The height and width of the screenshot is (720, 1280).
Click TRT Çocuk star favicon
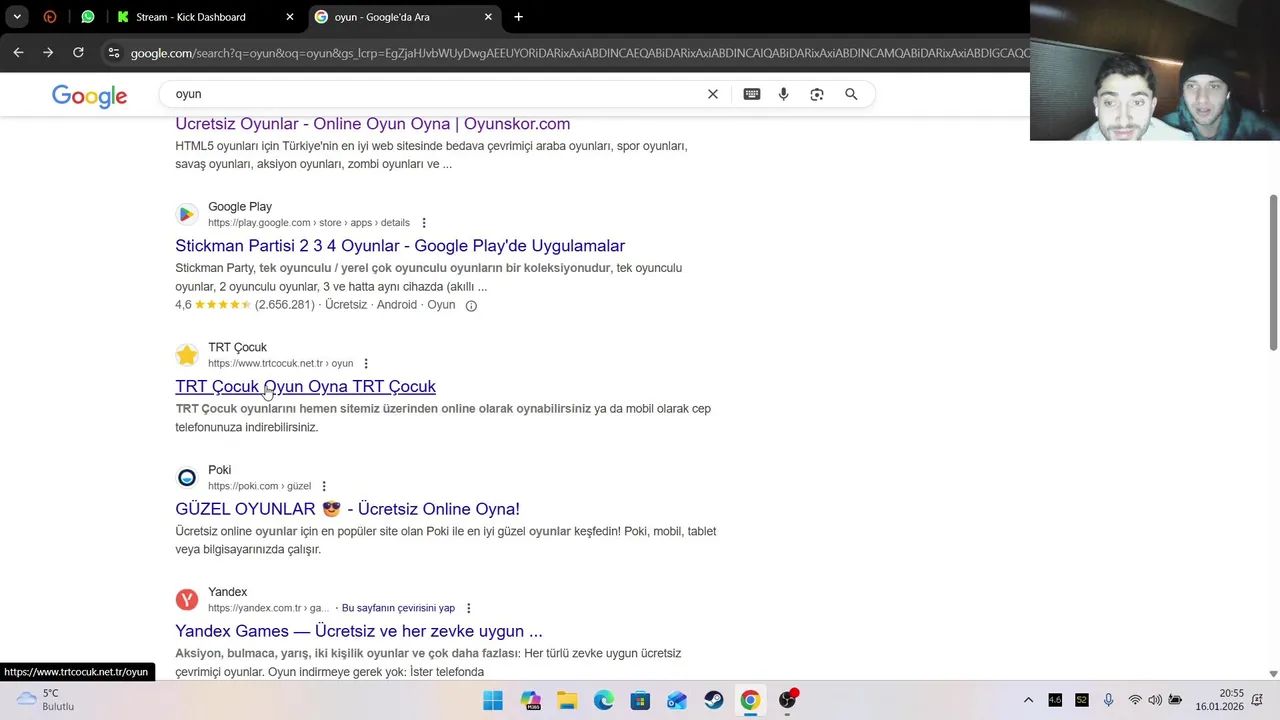tap(186, 355)
